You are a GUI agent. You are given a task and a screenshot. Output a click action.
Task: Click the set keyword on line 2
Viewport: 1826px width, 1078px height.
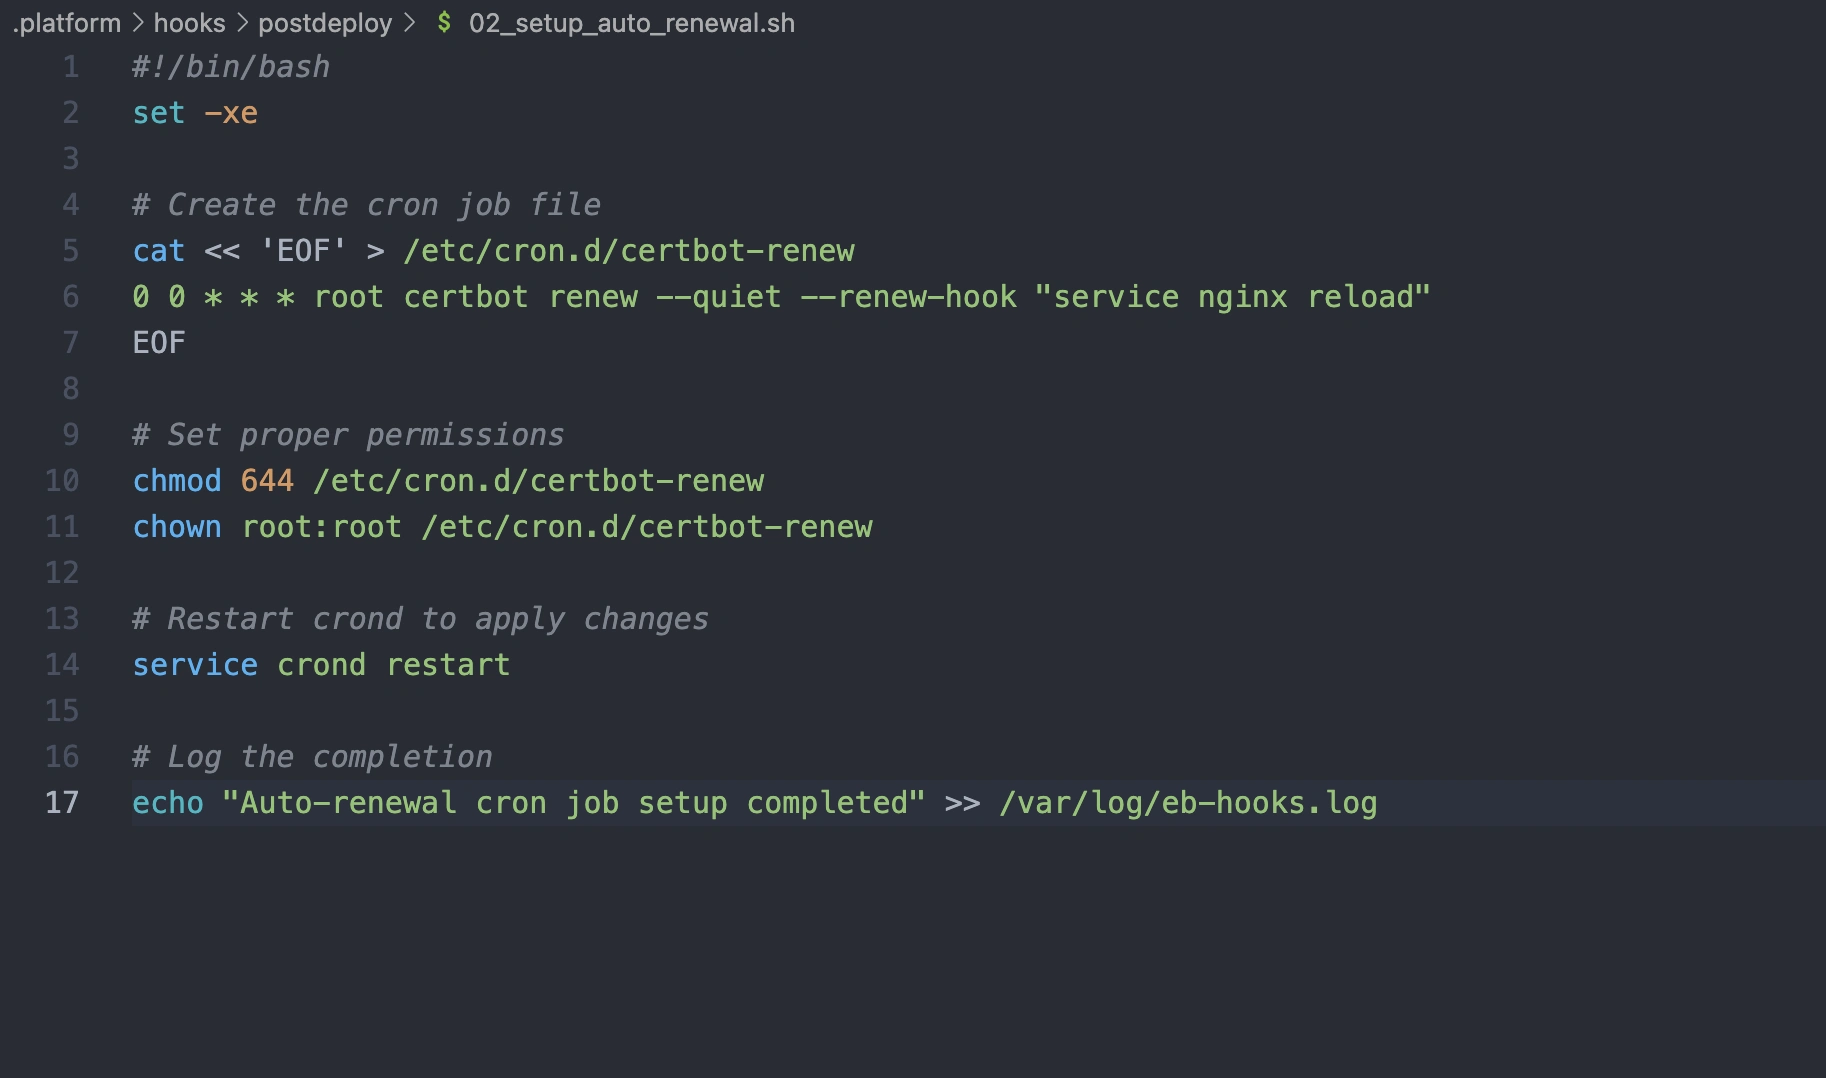[x=159, y=113]
